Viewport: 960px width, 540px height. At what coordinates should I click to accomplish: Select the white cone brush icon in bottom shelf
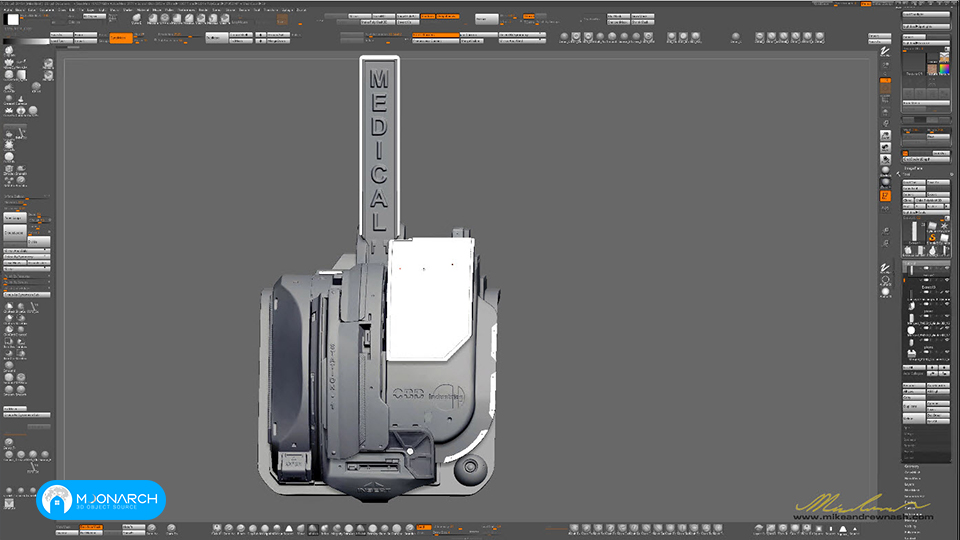pos(288,528)
